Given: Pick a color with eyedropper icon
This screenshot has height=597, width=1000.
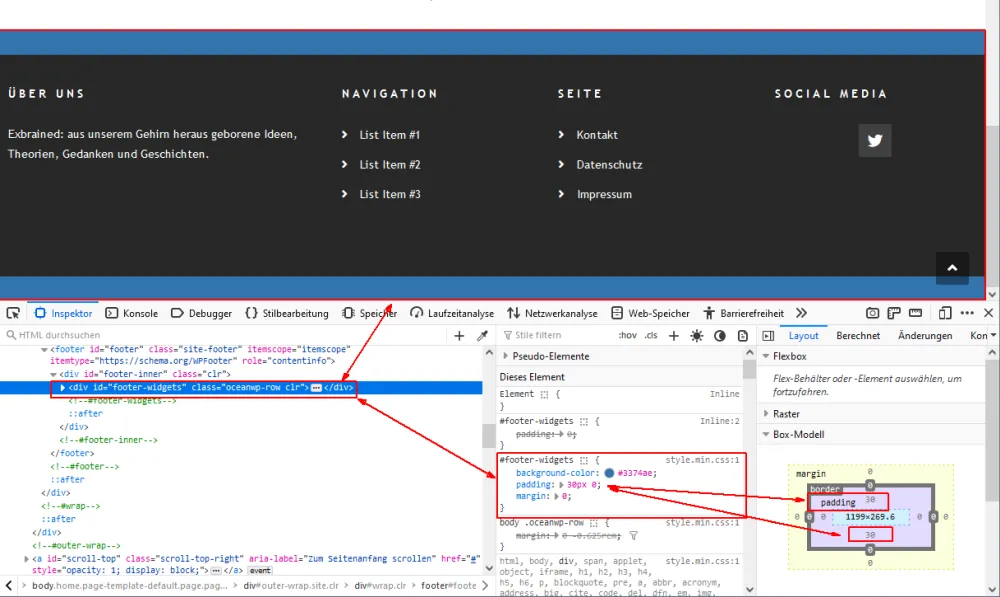Looking at the screenshot, I should click(483, 335).
